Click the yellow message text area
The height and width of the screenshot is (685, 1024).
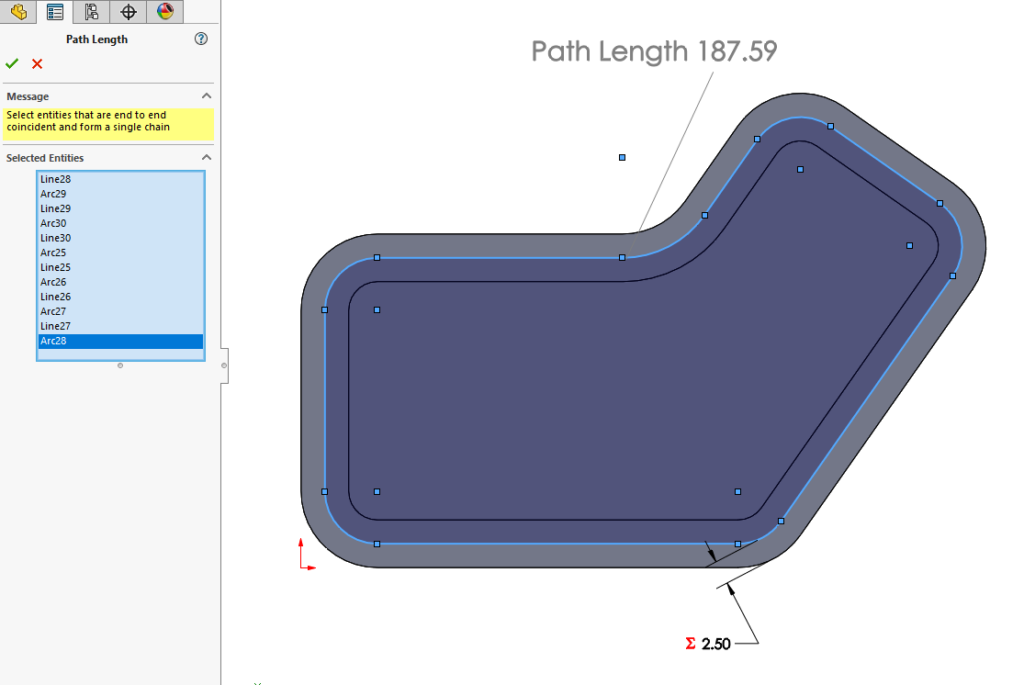point(104,121)
